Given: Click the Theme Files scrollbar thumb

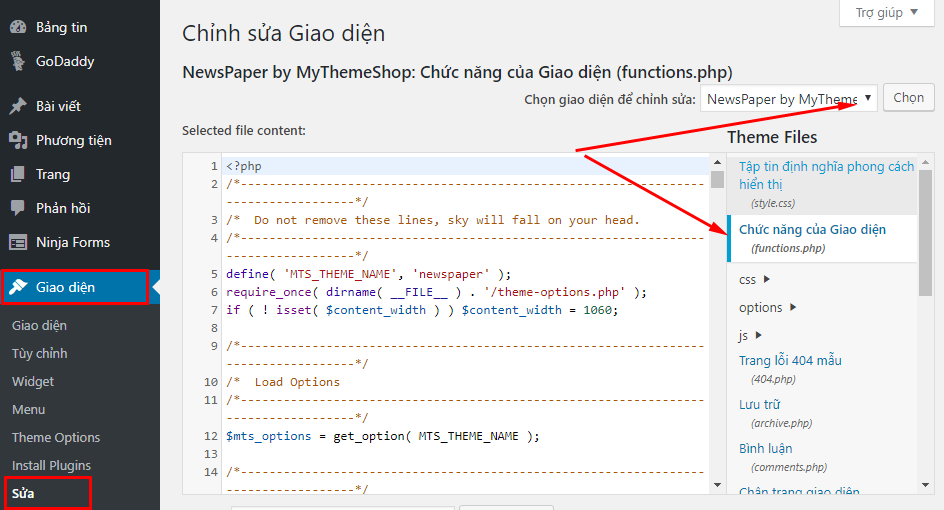Looking at the screenshot, I should point(925,232).
